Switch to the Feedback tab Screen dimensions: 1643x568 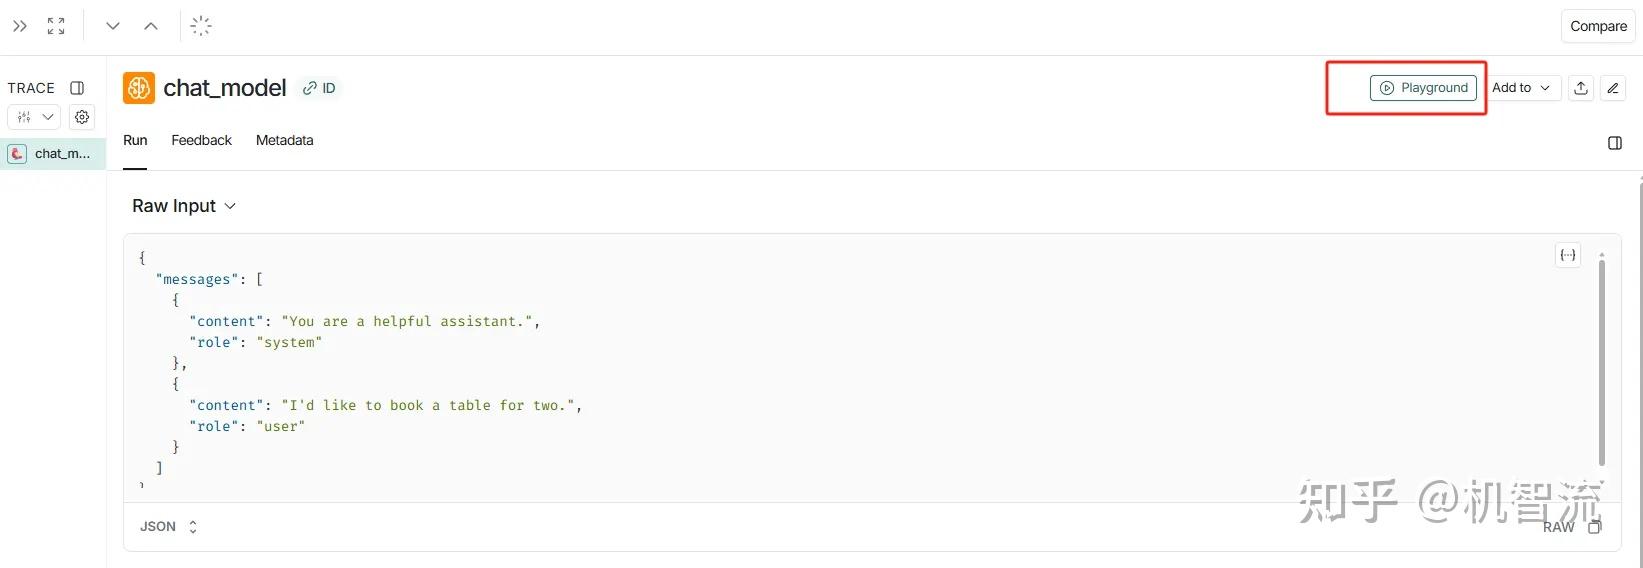(x=201, y=141)
